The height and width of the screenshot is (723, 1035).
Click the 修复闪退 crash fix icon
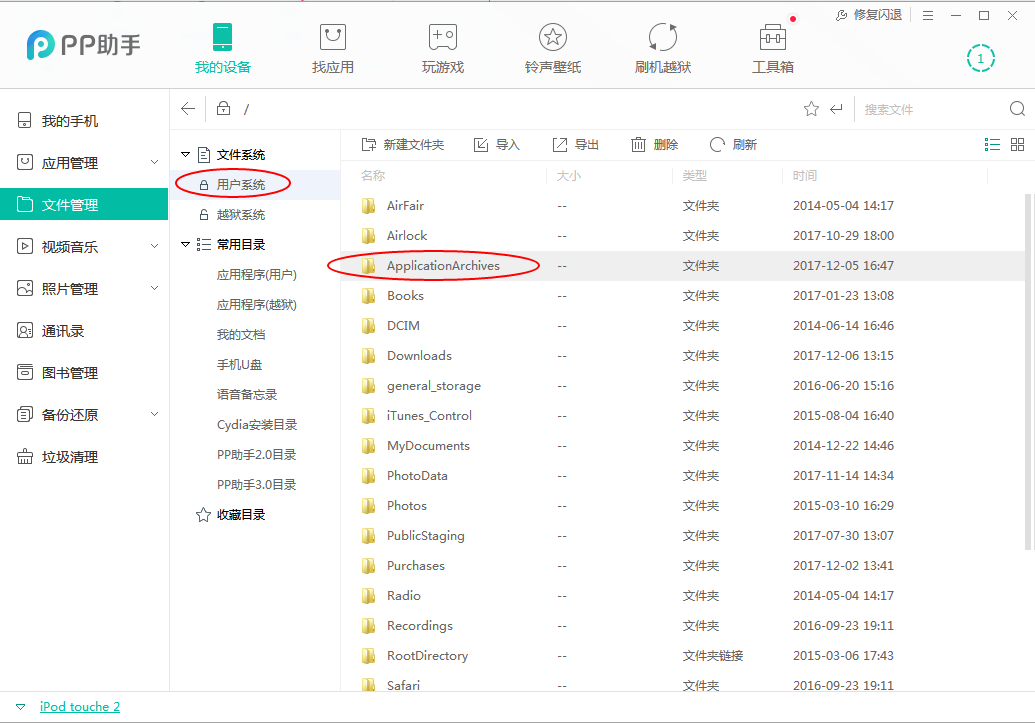click(843, 15)
